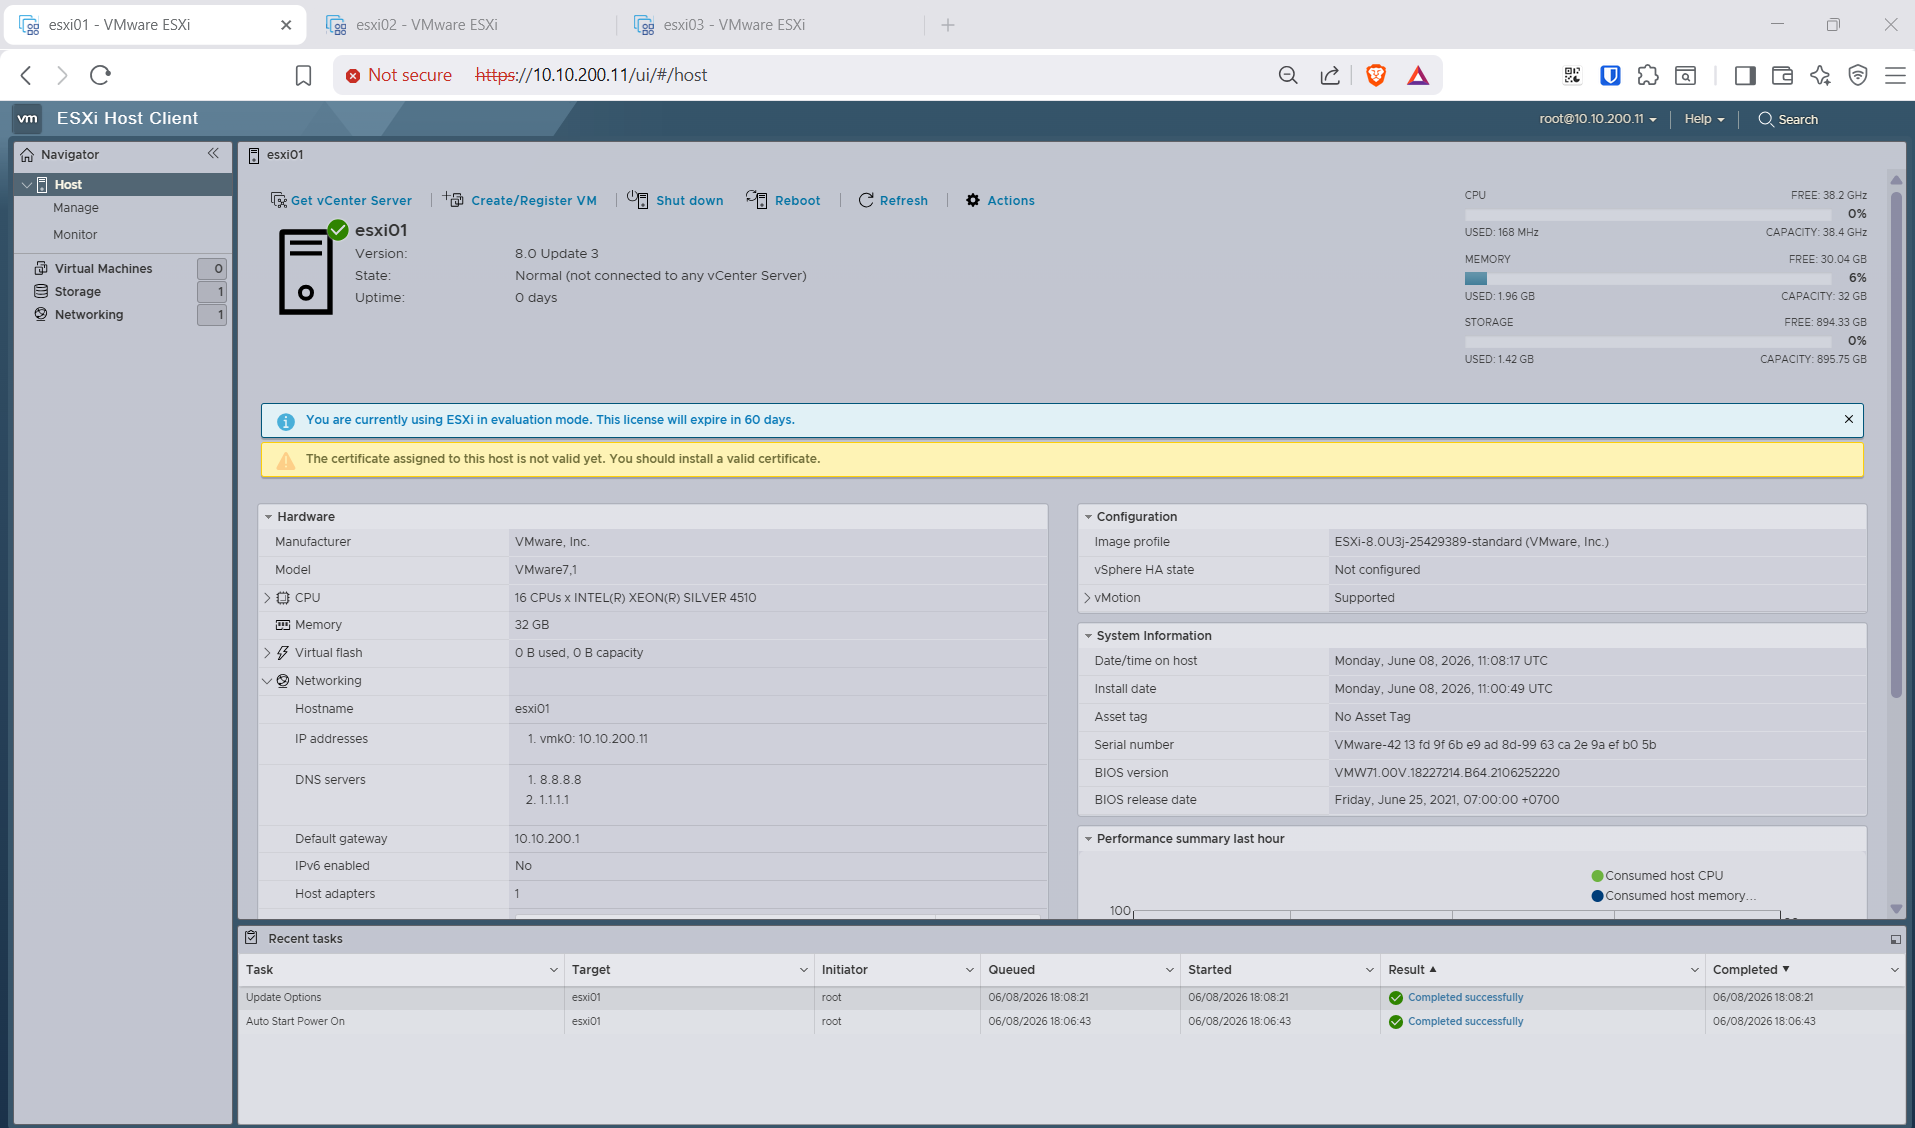
Task: Collapse the Navigator panel with the double chevron
Action: coord(213,153)
